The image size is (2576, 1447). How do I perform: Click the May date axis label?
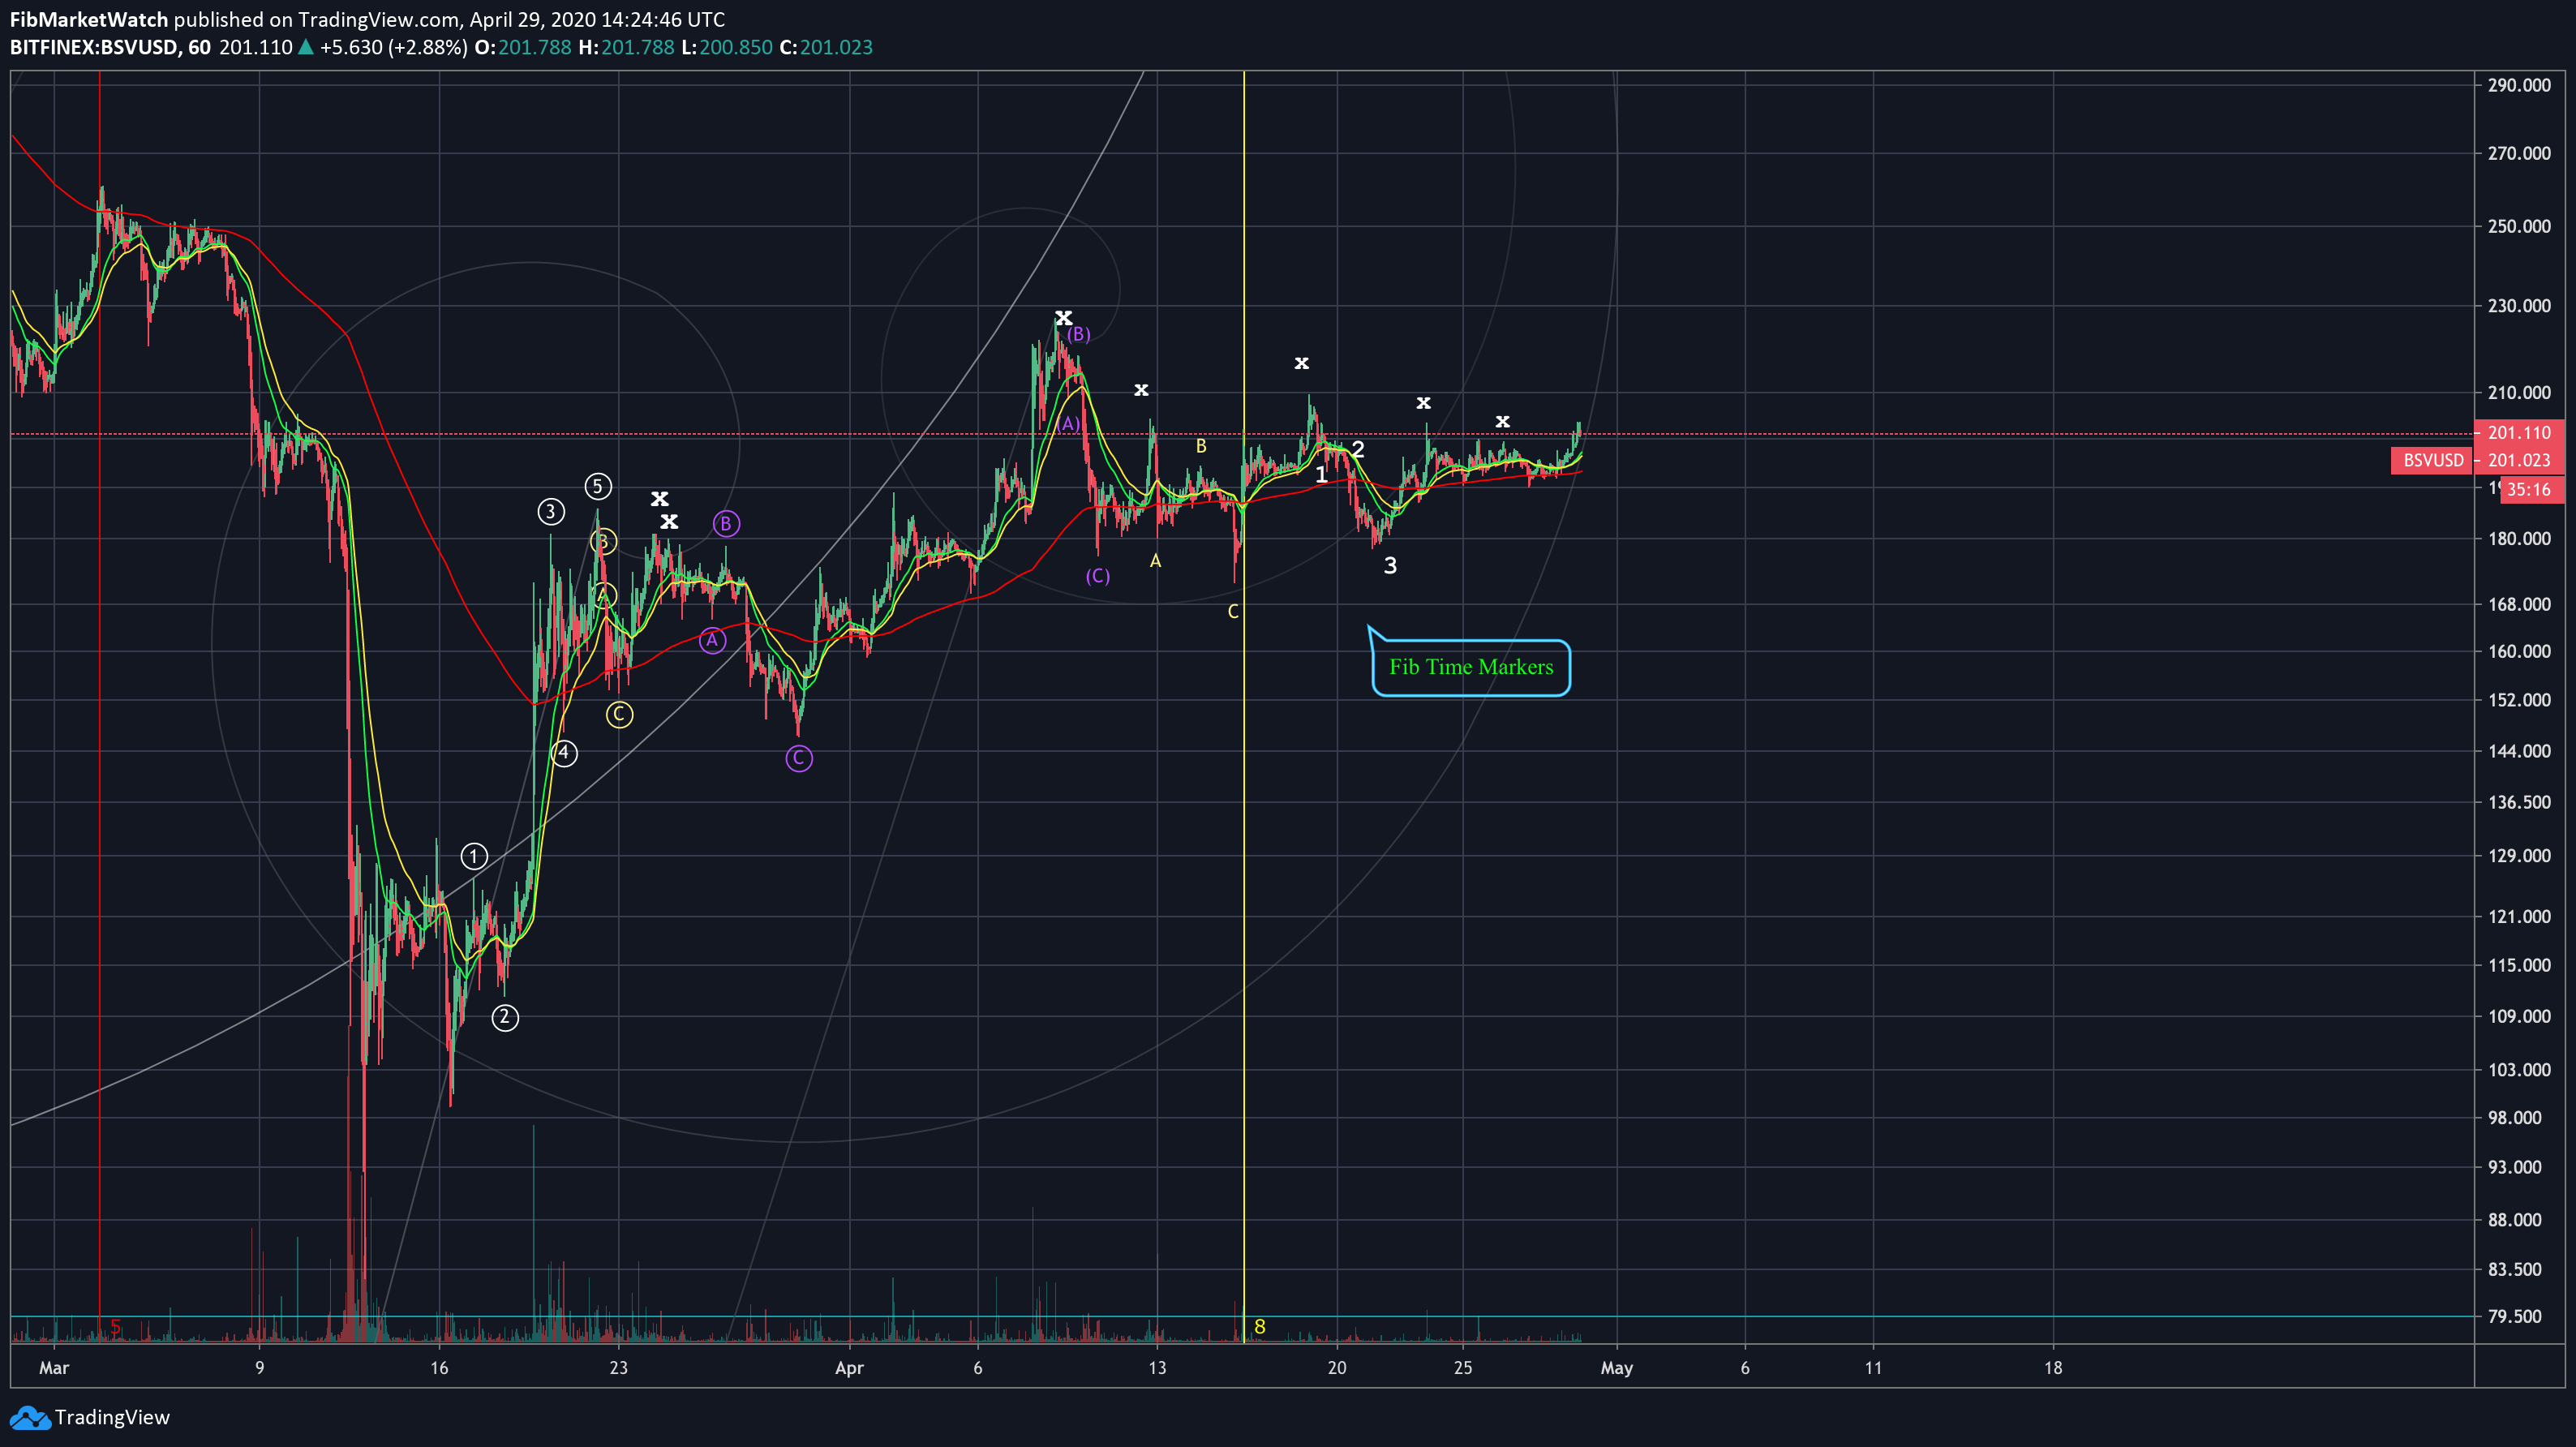tap(1617, 1368)
